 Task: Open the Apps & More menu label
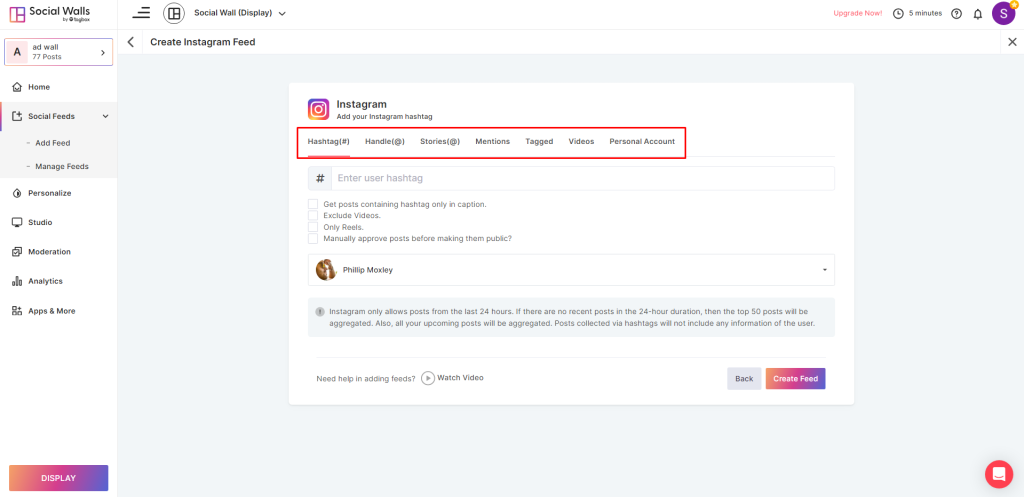click(x=52, y=311)
